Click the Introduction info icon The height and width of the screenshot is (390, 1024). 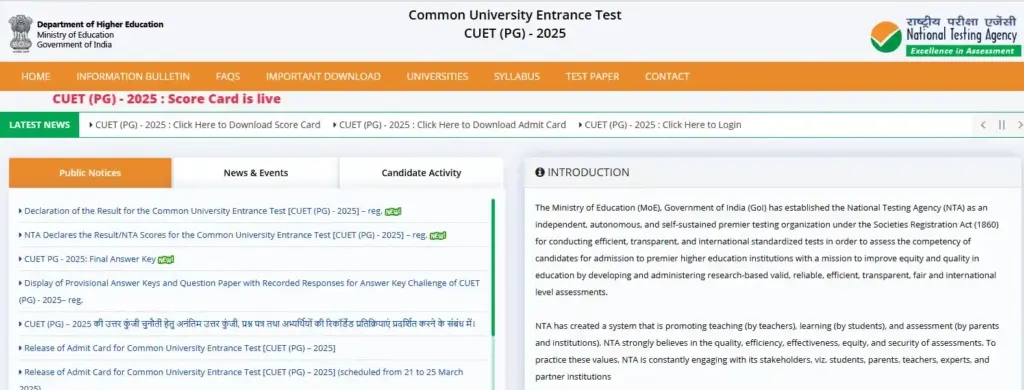(x=539, y=172)
